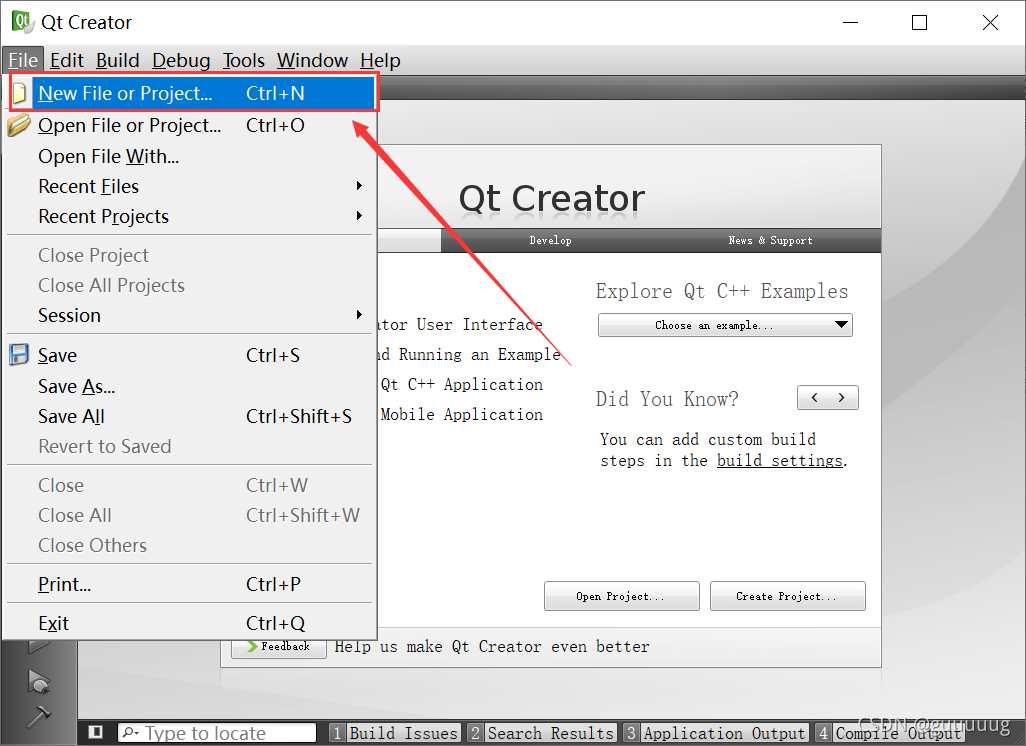Choose the Save menu entry
1026x746 pixels.
pos(190,355)
